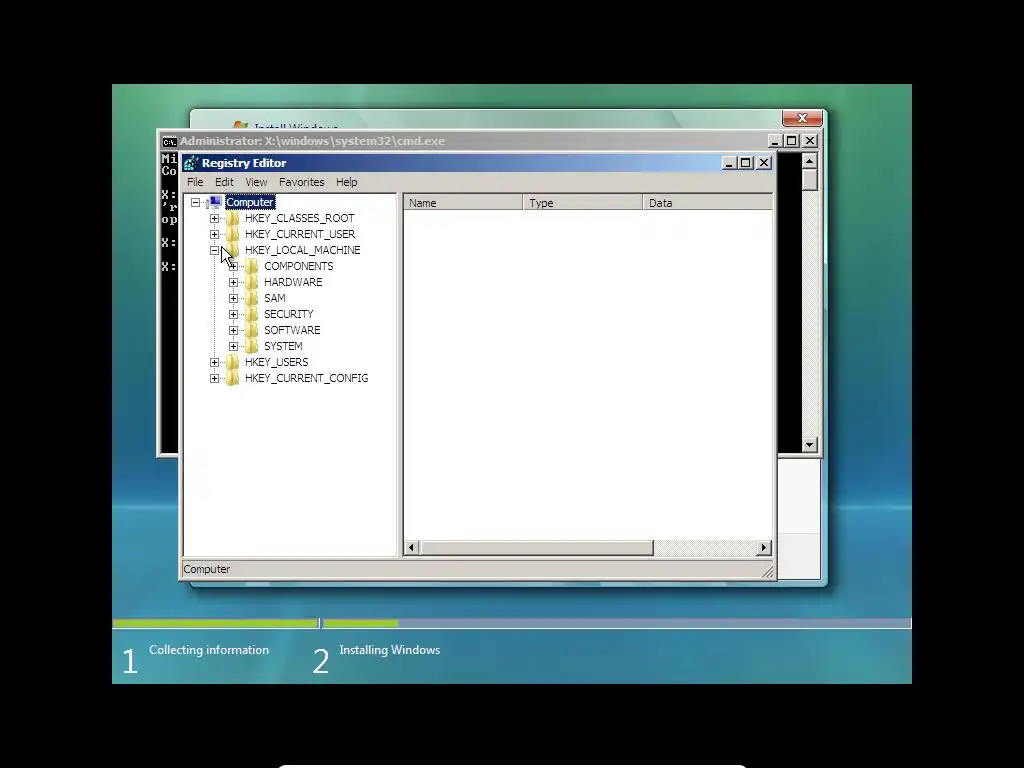Click the cmd.exe title bar icon
The image size is (1024, 768).
tap(169, 141)
